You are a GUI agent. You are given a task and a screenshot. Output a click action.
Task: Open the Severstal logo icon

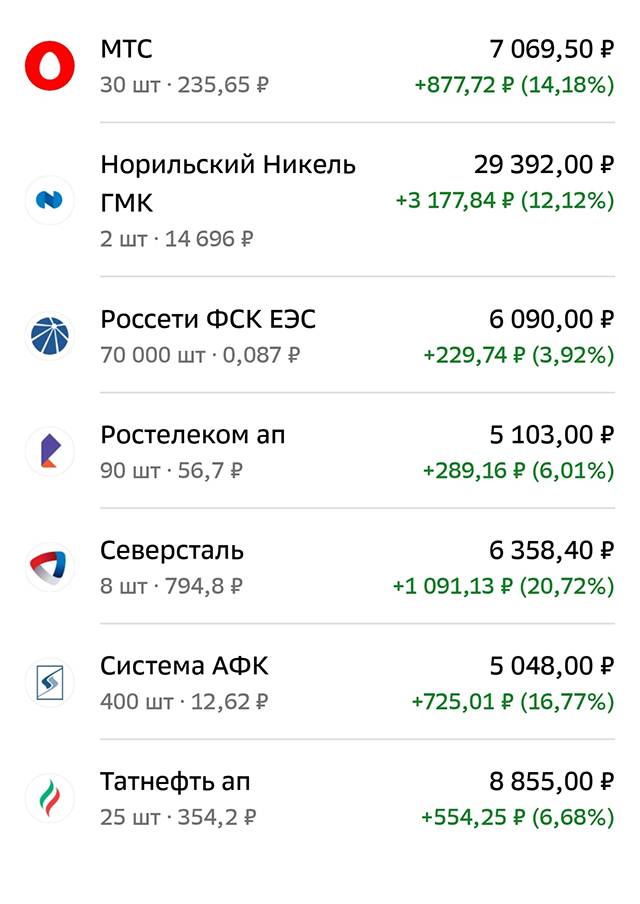(50, 567)
